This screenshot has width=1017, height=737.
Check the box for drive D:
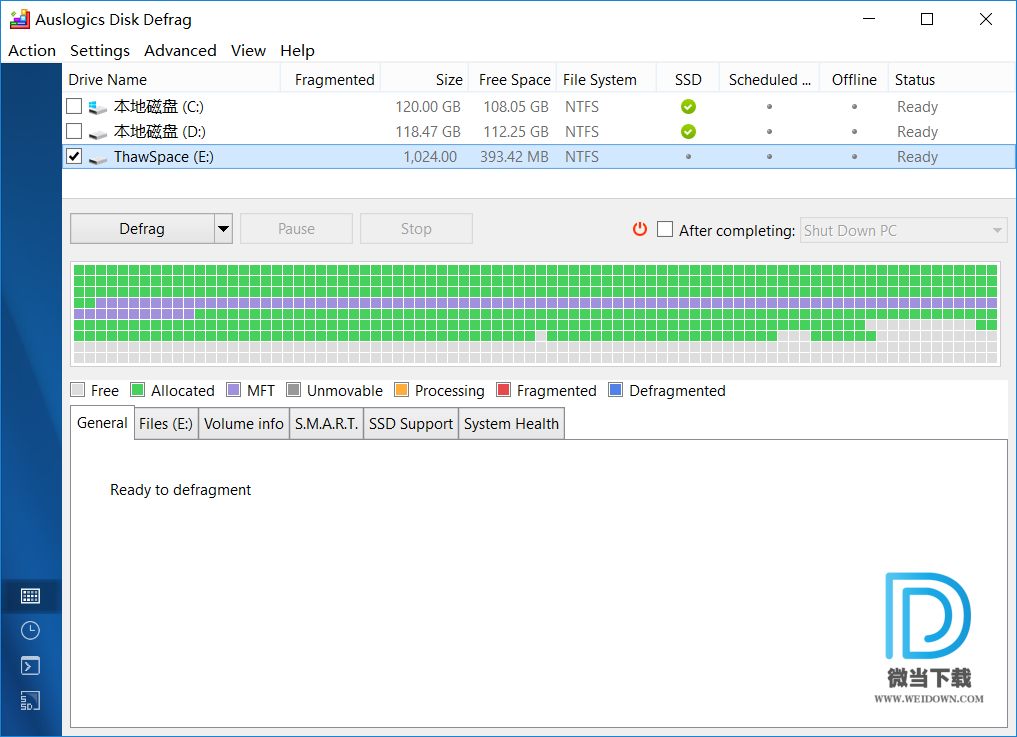(x=74, y=131)
